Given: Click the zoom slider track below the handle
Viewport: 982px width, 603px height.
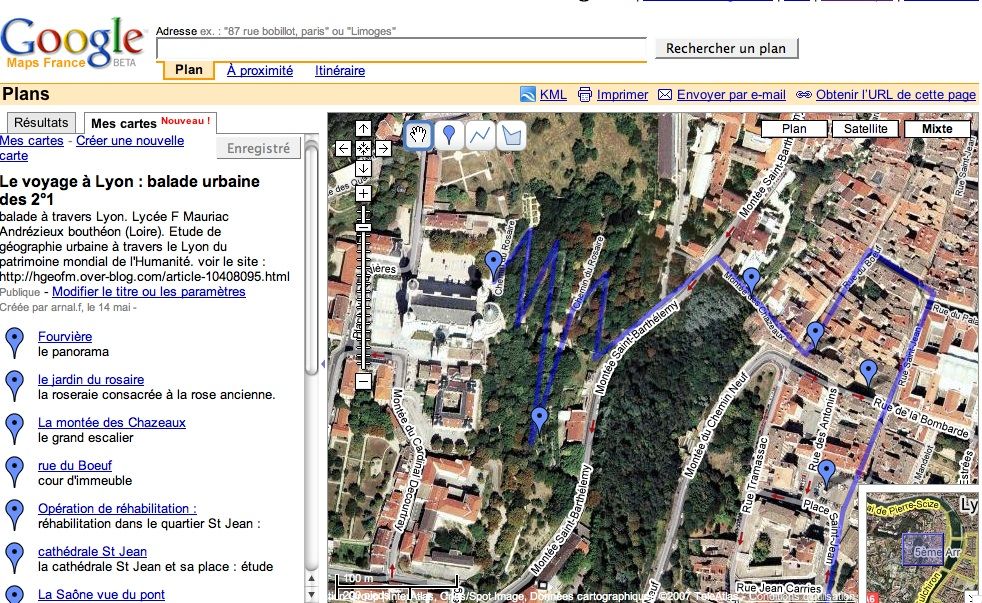Looking at the screenshot, I should [x=363, y=299].
